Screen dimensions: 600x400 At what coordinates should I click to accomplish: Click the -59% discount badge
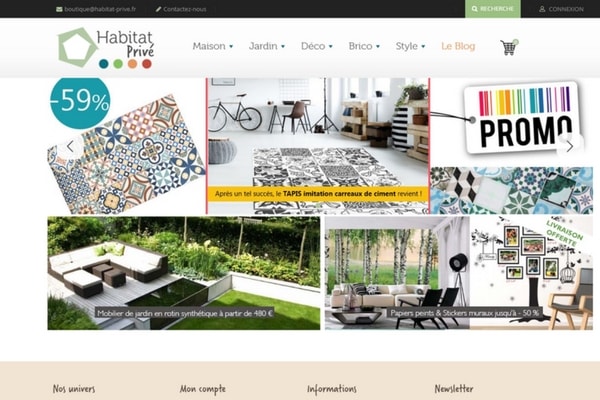click(x=80, y=101)
